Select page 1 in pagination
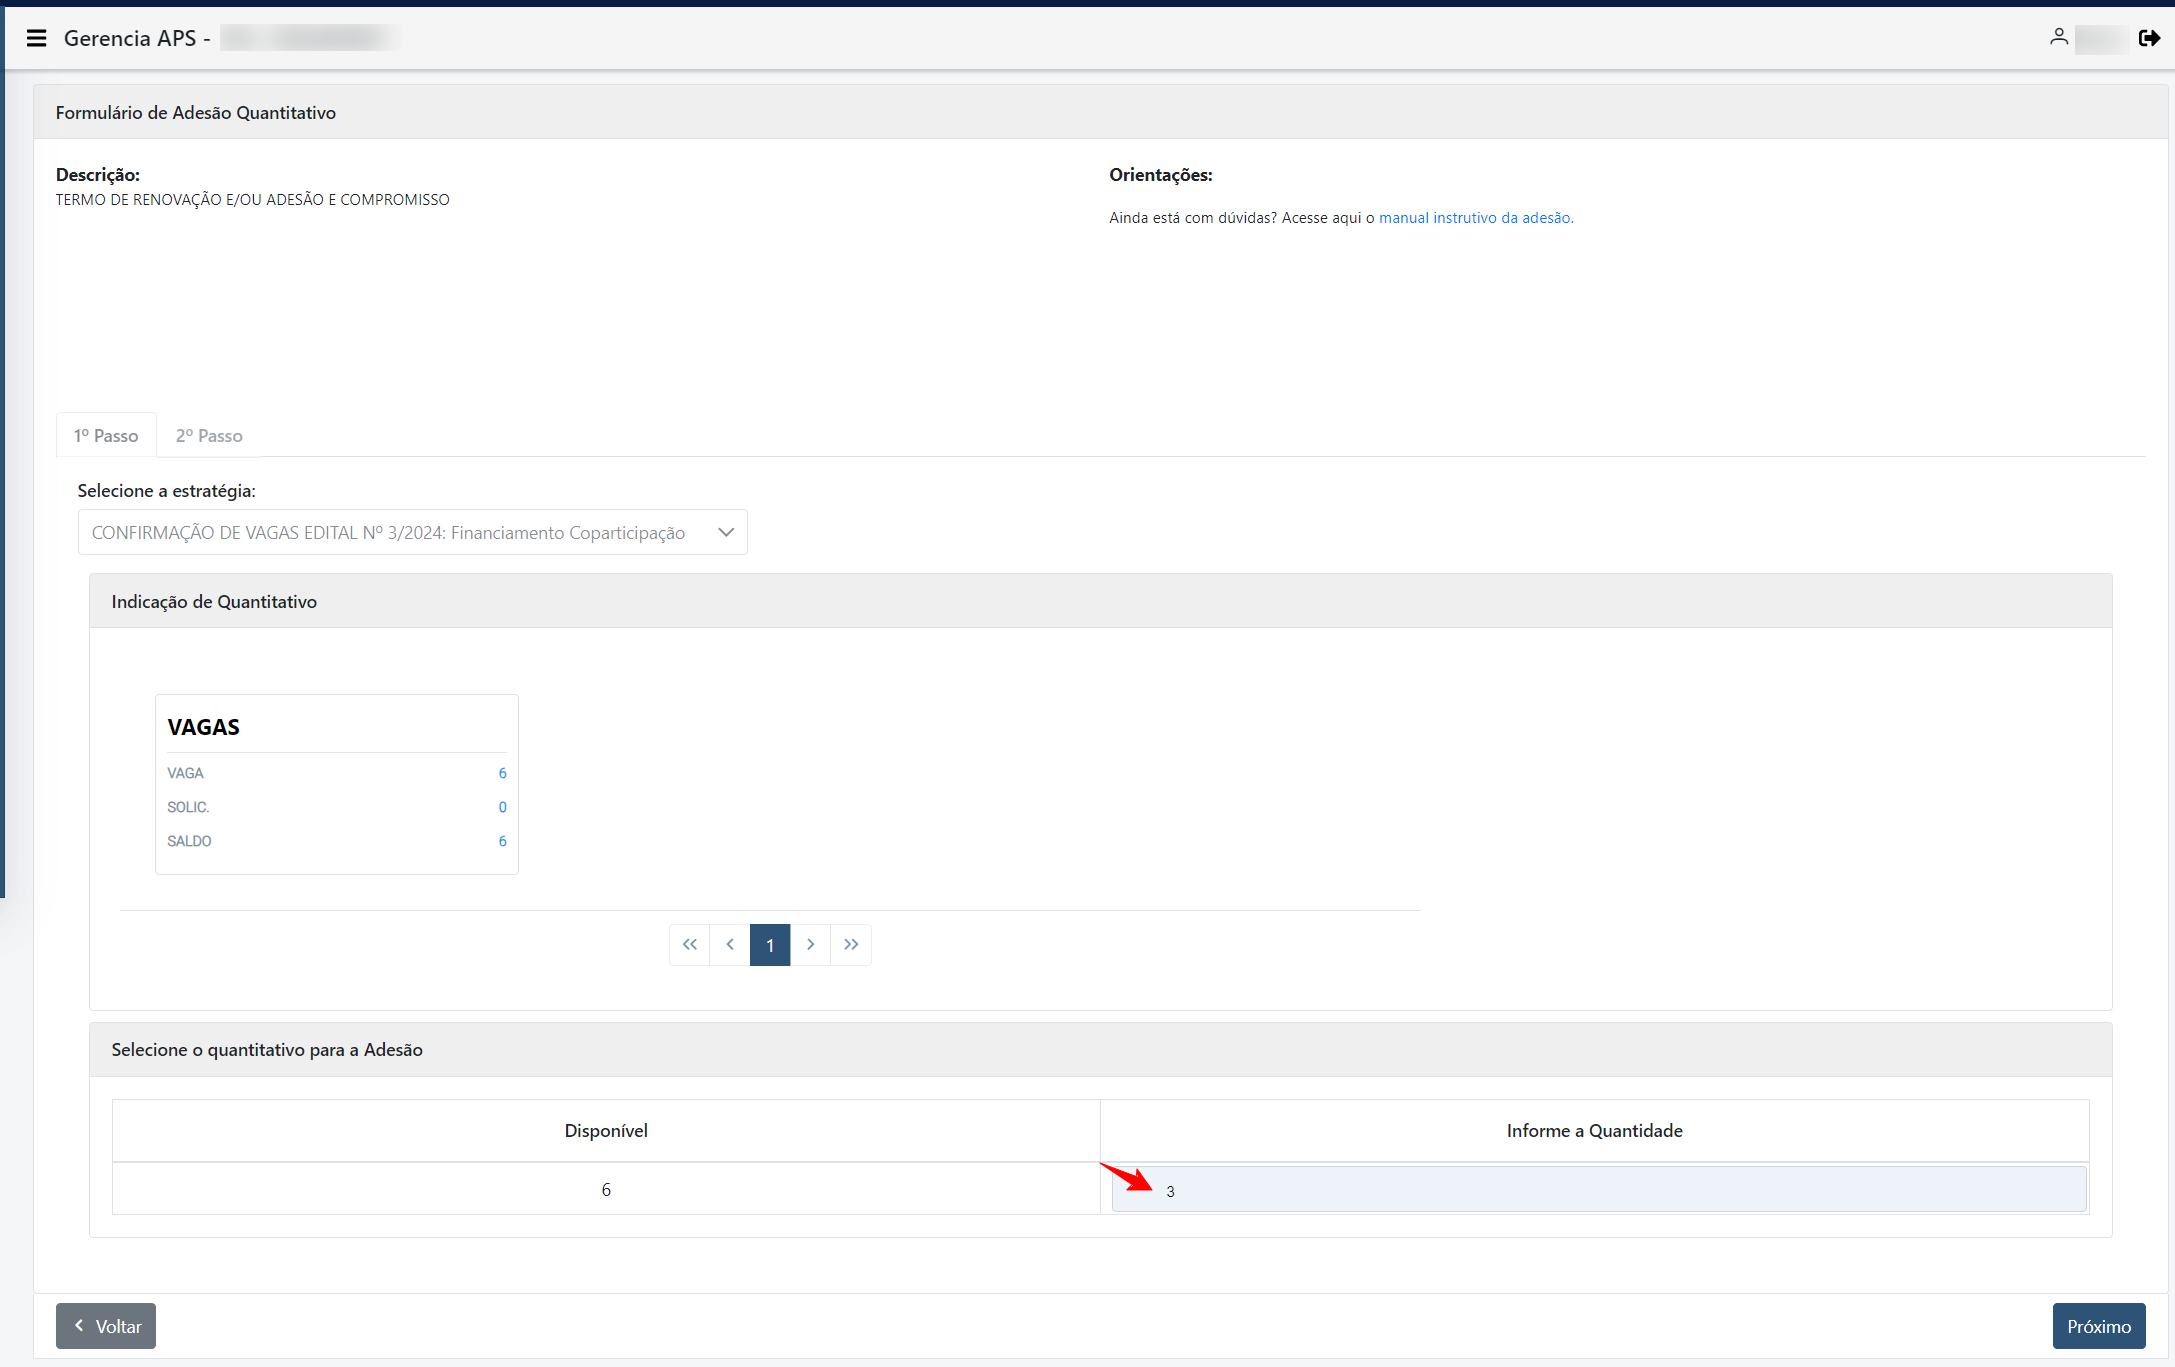Screen dimensions: 2175x1367 (770, 944)
